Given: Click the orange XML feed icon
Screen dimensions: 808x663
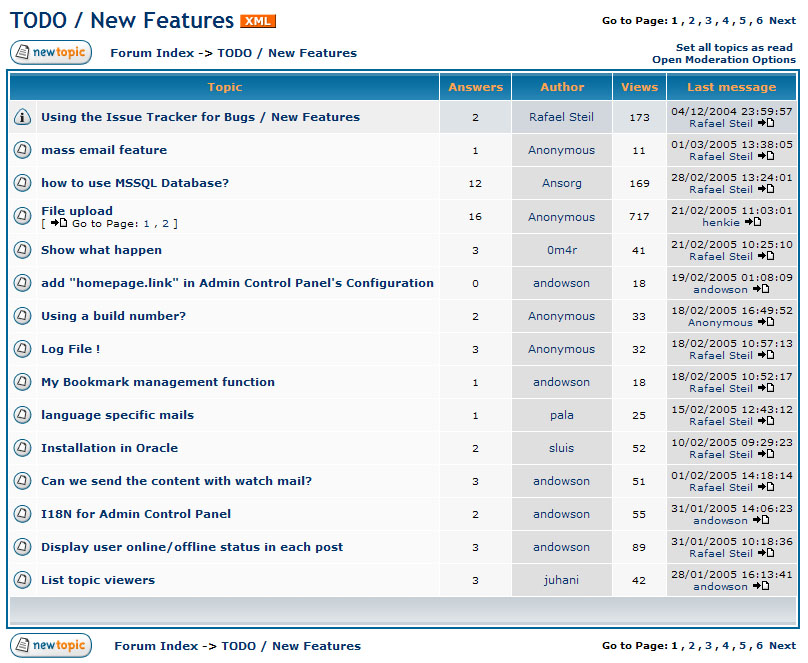Looking at the screenshot, I should coord(258,21).
